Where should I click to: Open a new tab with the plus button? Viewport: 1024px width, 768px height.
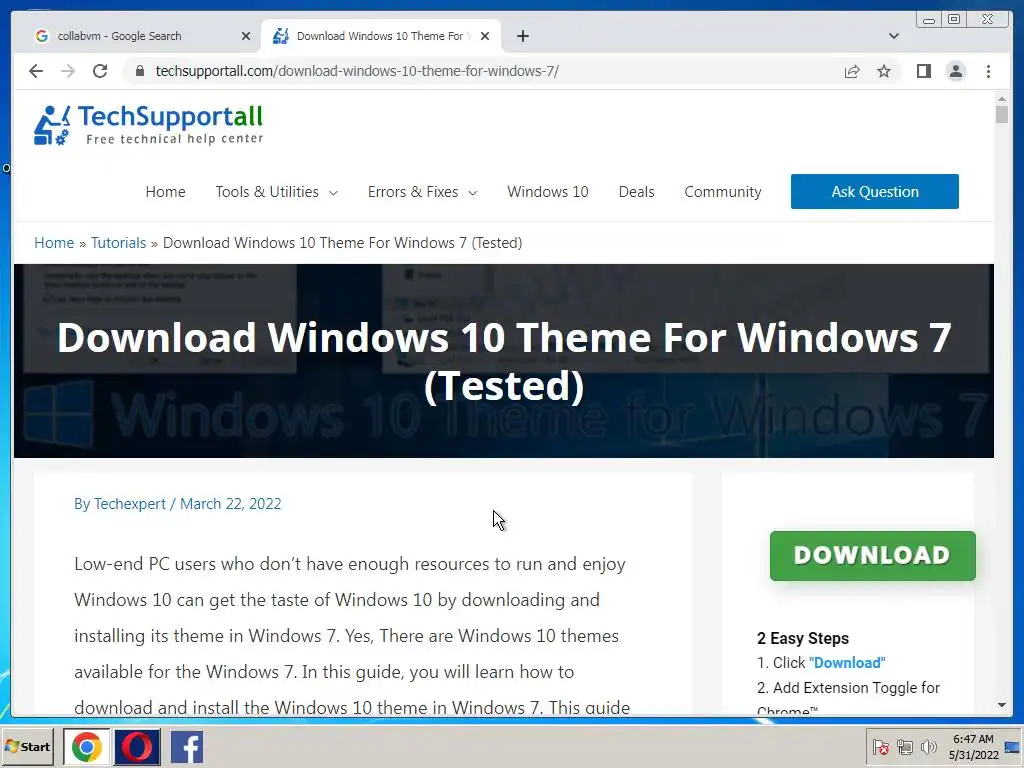pos(522,36)
